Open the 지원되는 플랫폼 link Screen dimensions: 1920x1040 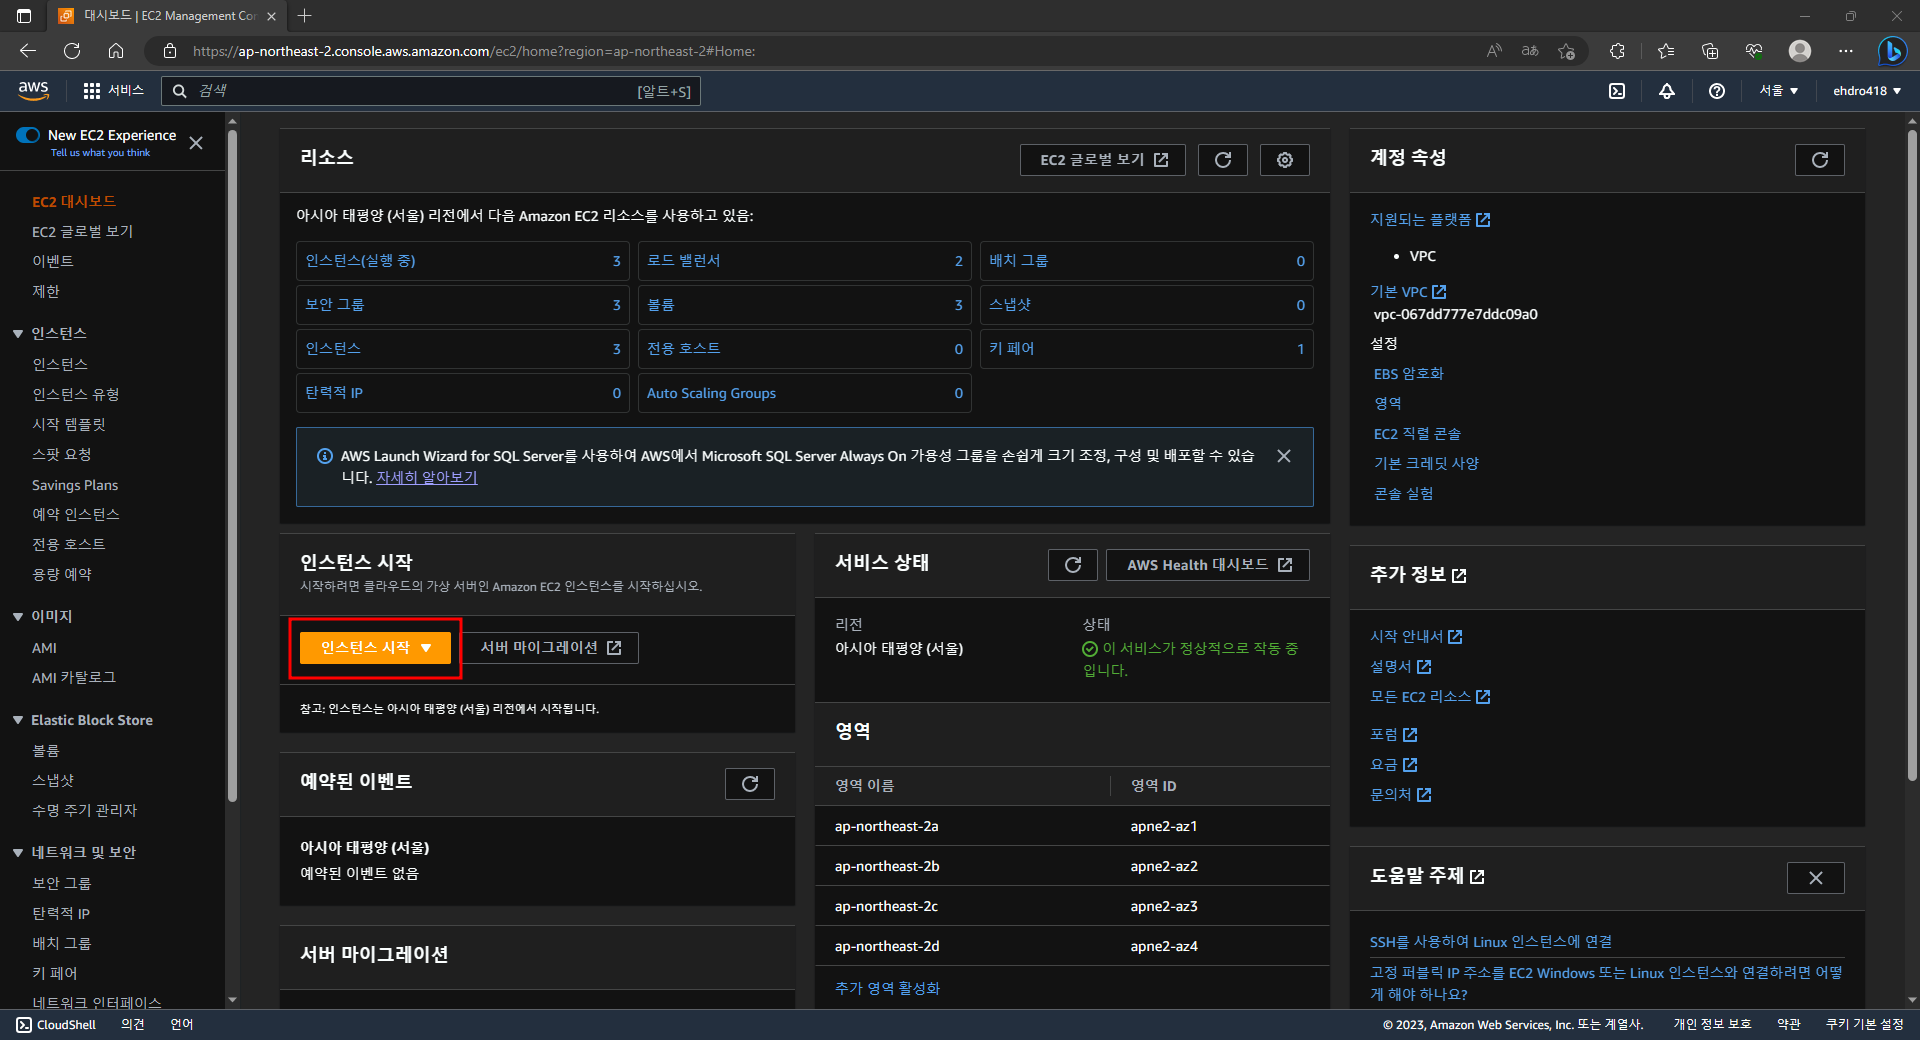pyautogui.click(x=1430, y=220)
